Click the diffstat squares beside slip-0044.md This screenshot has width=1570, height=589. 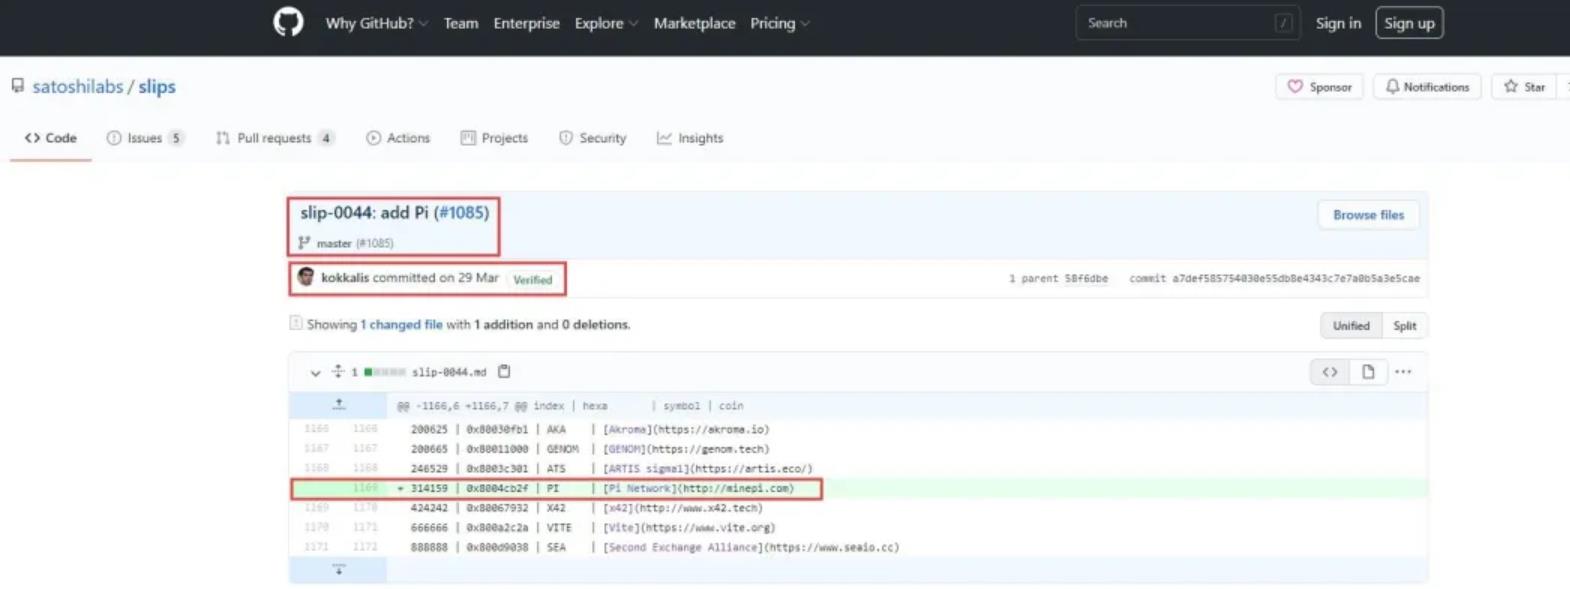click(385, 372)
